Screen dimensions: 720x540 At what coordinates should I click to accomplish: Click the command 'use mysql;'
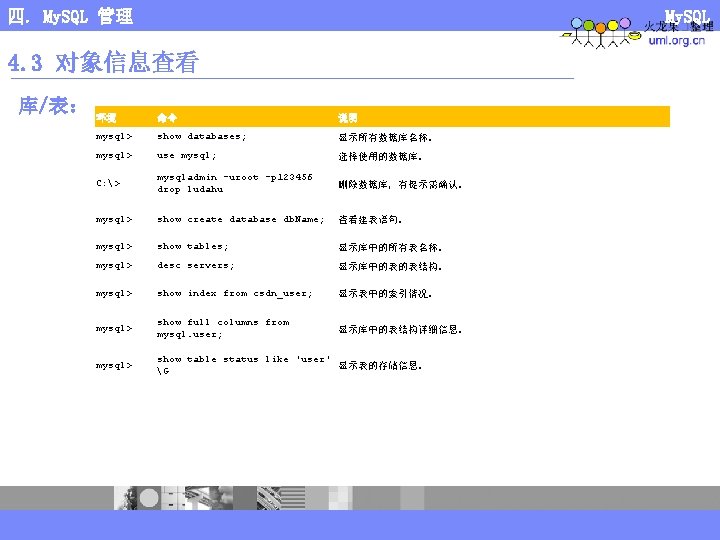(x=186, y=156)
